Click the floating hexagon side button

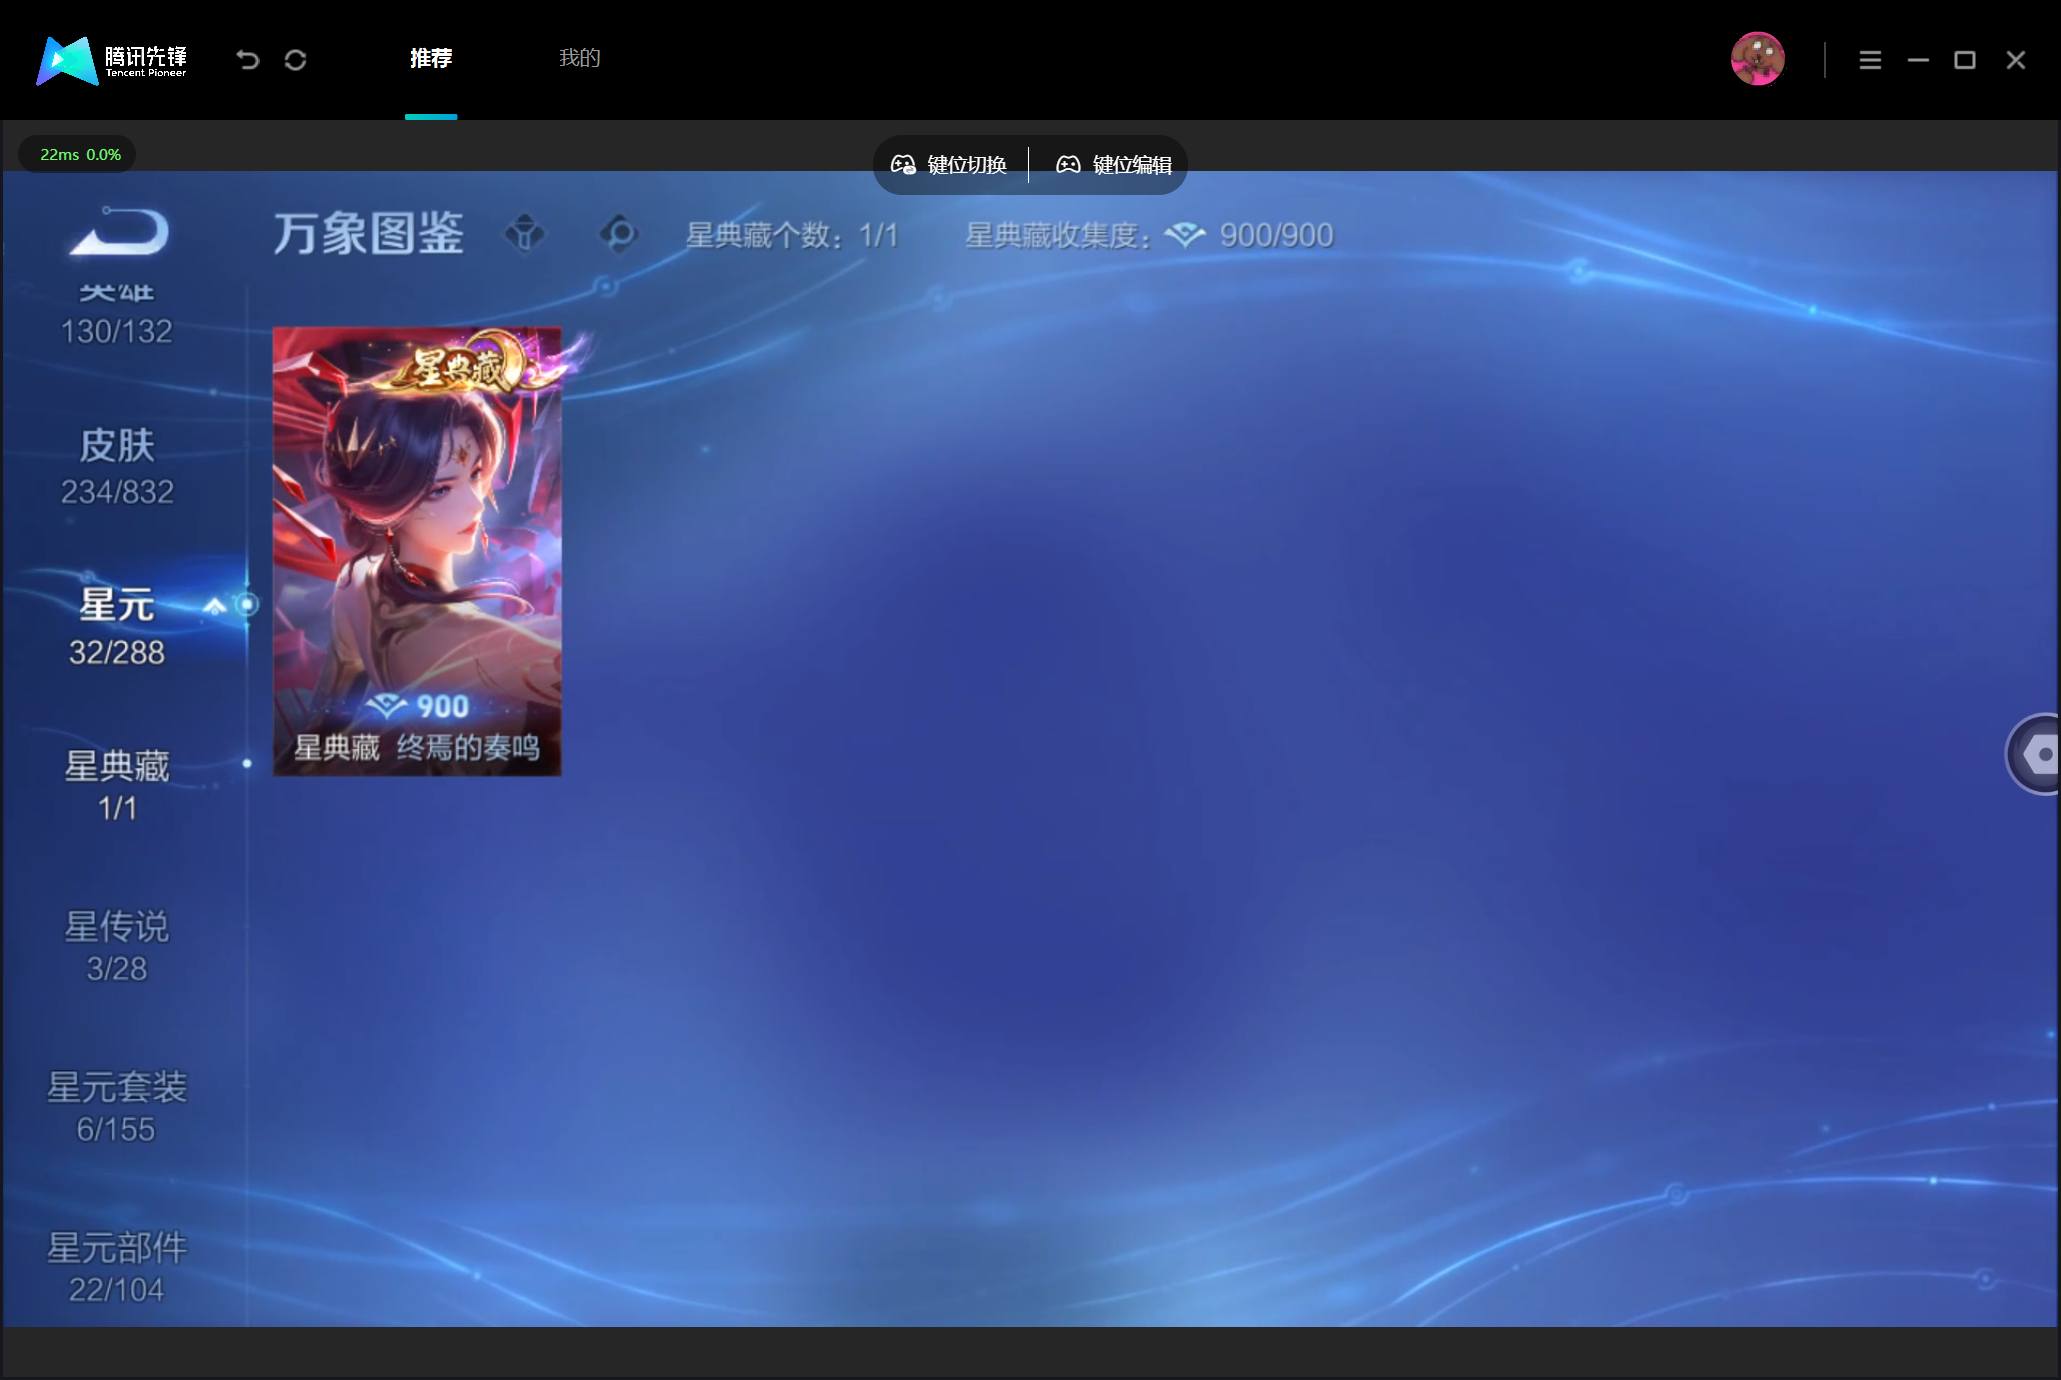pos(2034,754)
